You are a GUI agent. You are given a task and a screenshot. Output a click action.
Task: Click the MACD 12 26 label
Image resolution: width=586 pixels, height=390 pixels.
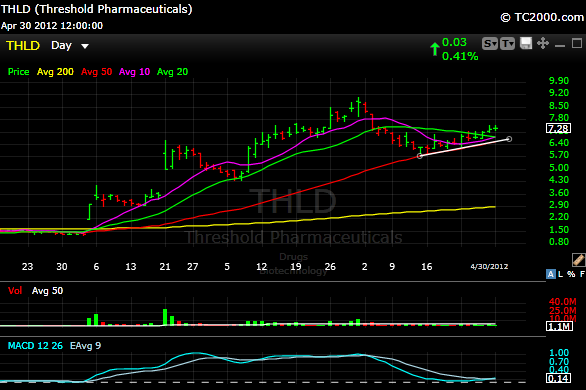(35, 346)
